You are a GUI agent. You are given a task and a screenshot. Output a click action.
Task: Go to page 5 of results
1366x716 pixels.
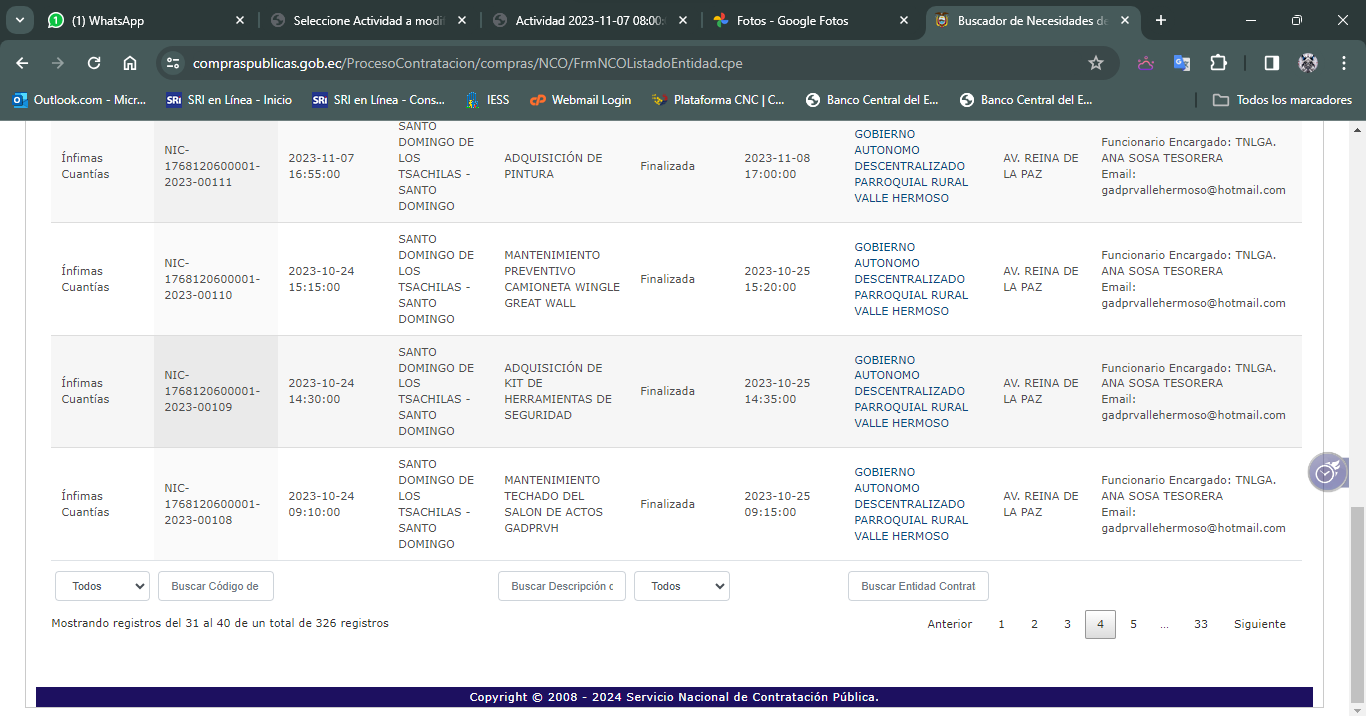pyautogui.click(x=1133, y=624)
